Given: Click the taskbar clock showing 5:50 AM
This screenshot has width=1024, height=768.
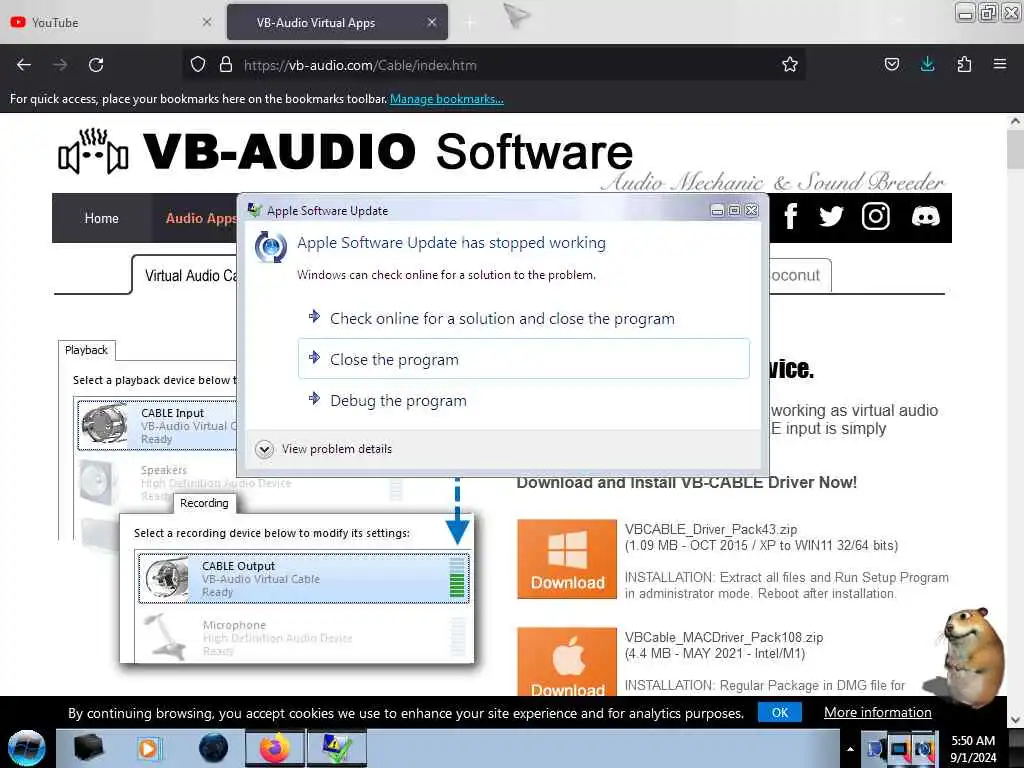Looking at the screenshot, I should pos(973,749).
